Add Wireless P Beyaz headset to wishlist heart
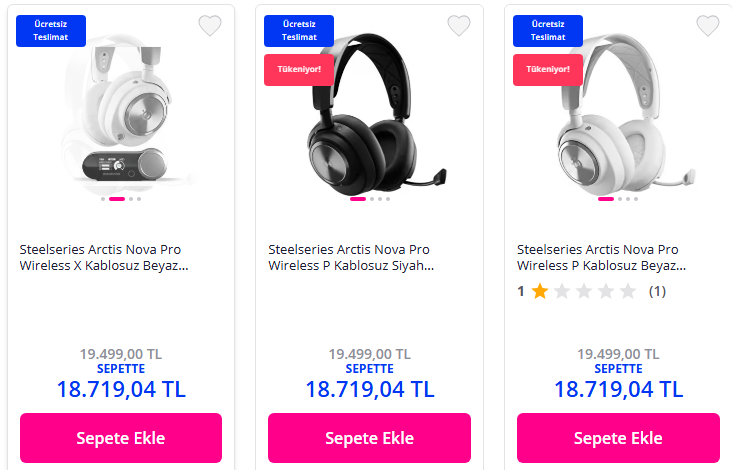 click(707, 26)
